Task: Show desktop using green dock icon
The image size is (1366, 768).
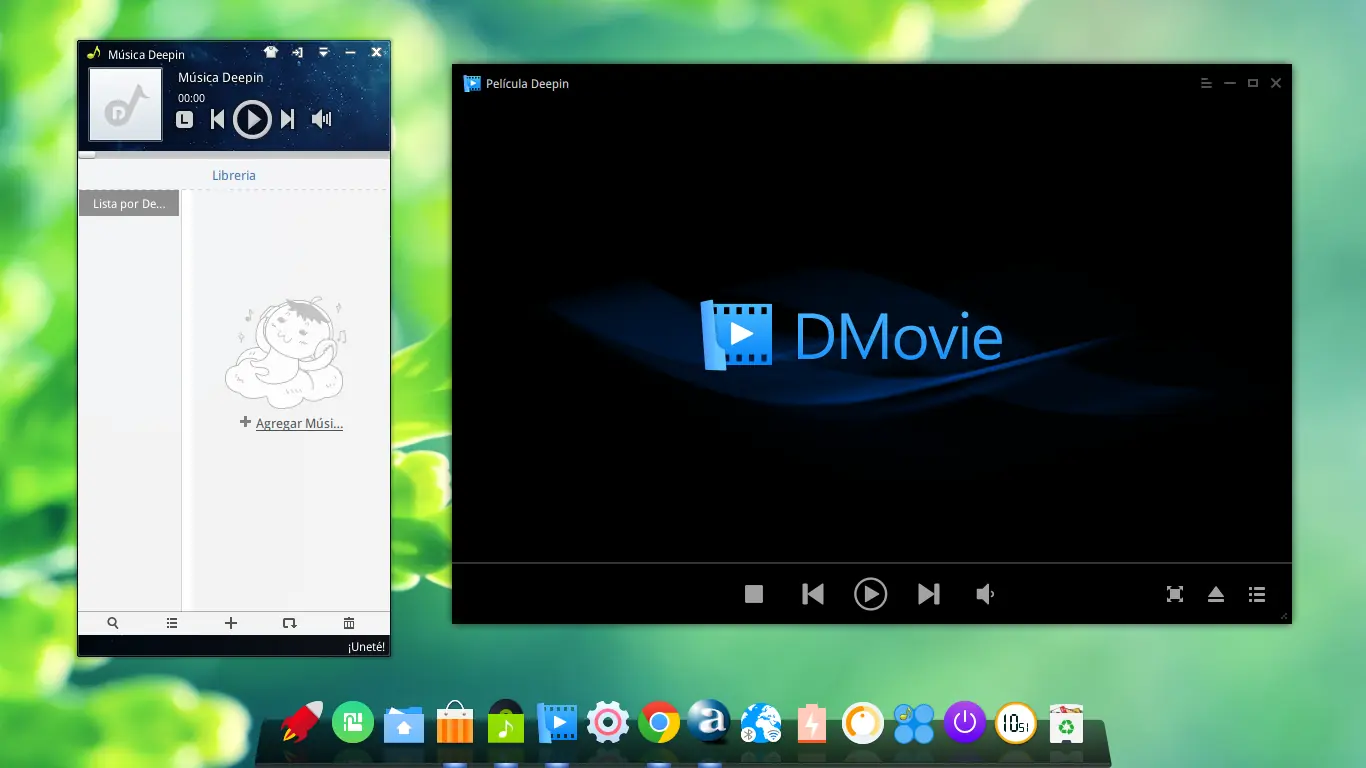Action: [x=353, y=722]
